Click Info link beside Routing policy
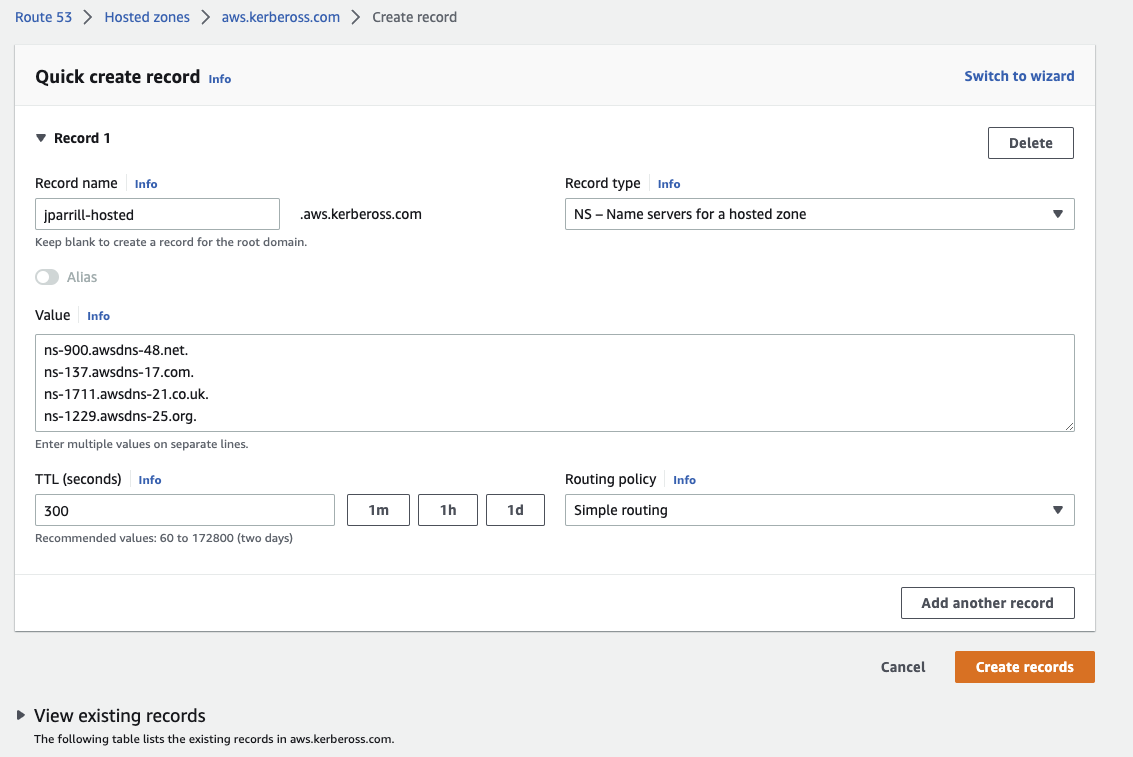The height and width of the screenshot is (757, 1133). coord(684,480)
